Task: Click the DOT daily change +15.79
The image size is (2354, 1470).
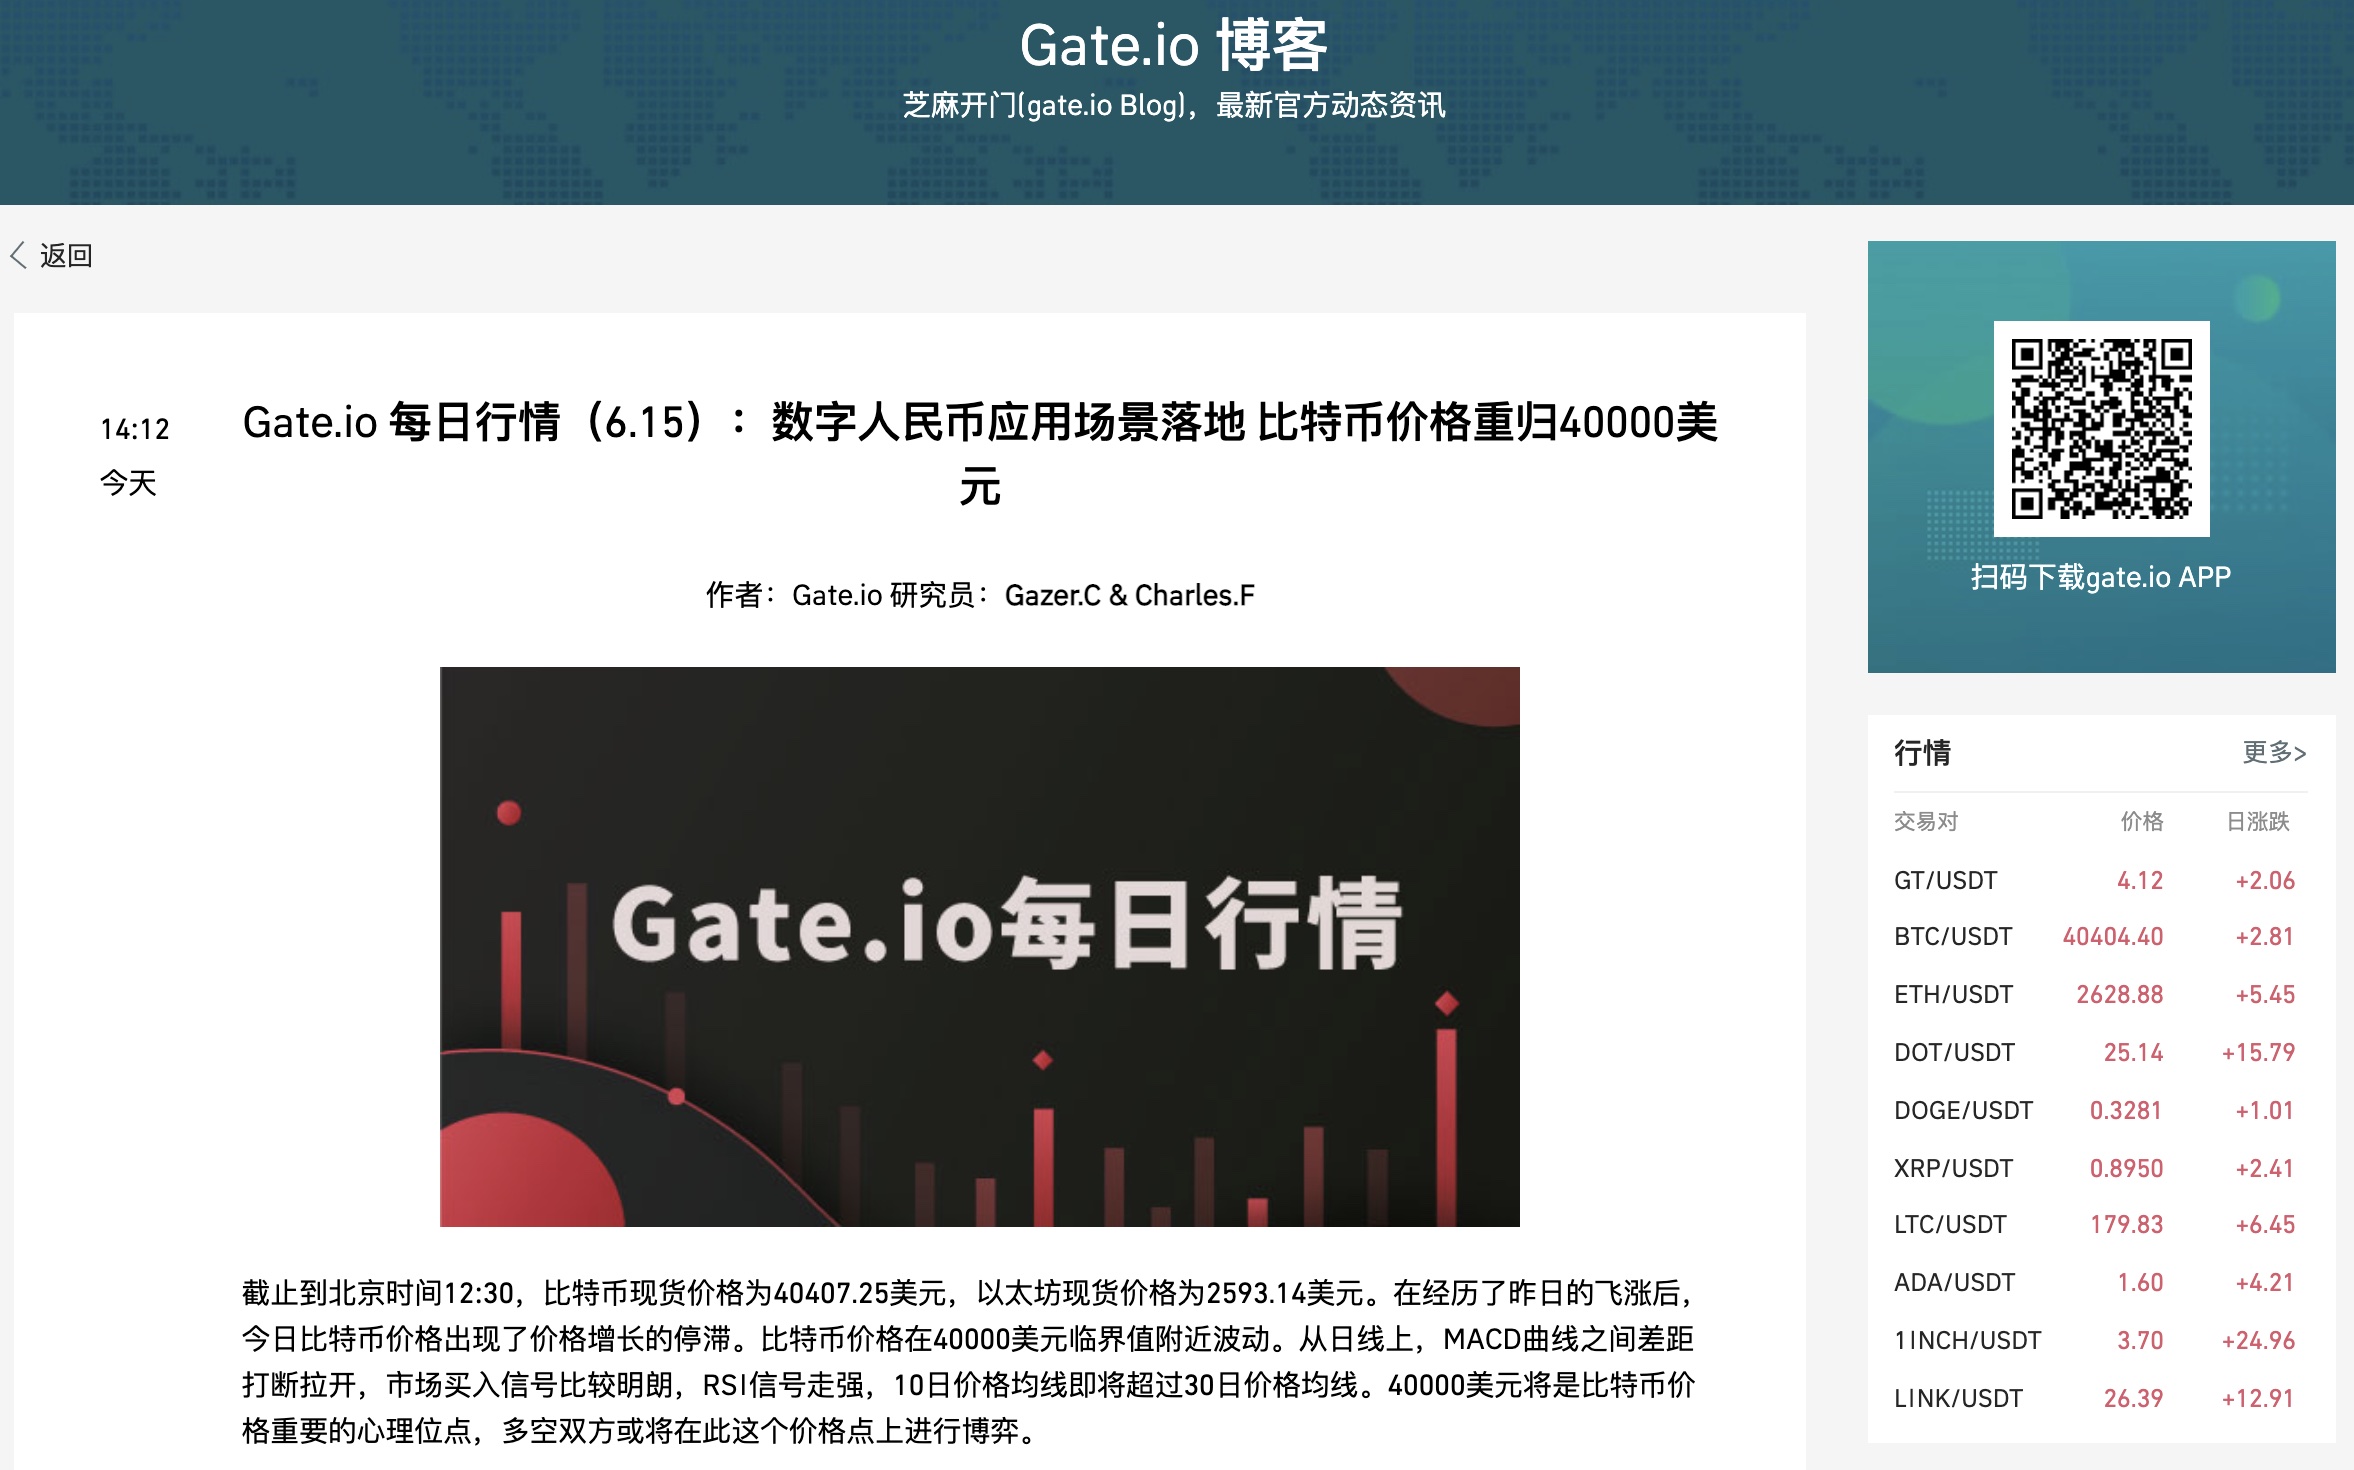Action: click(2258, 1052)
